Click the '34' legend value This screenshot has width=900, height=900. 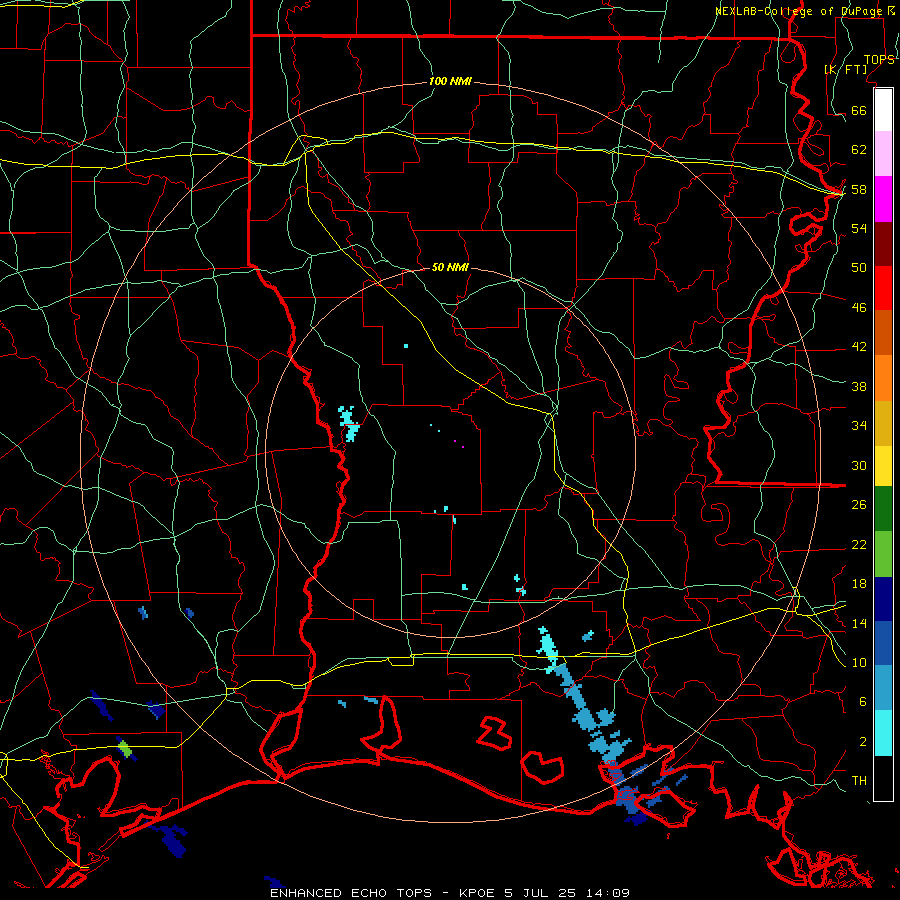coord(859,426)
